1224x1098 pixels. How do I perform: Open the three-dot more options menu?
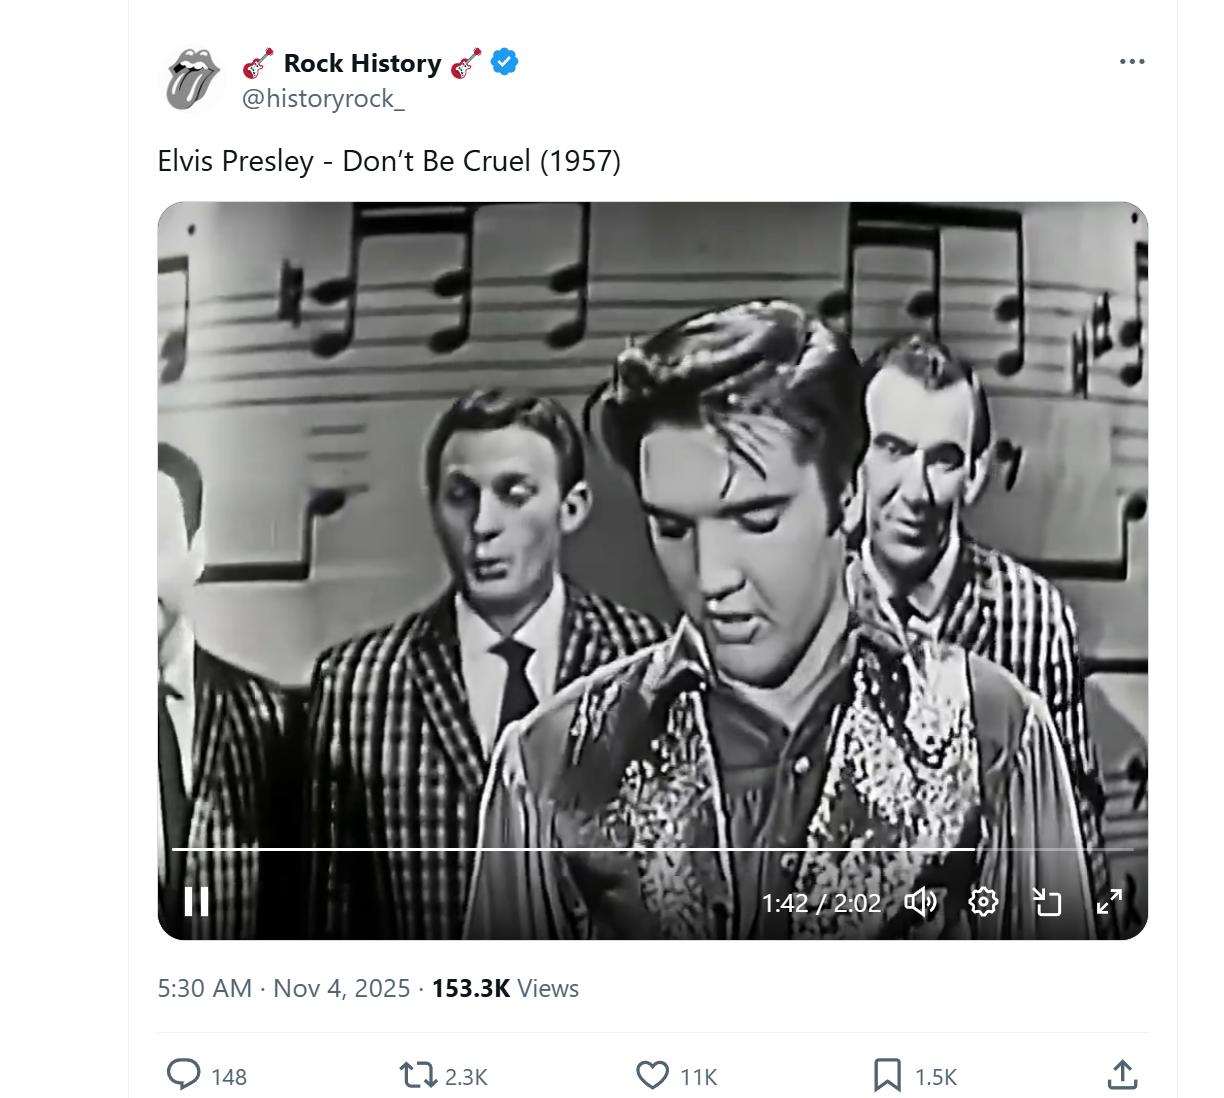[x=1132, y=62]
